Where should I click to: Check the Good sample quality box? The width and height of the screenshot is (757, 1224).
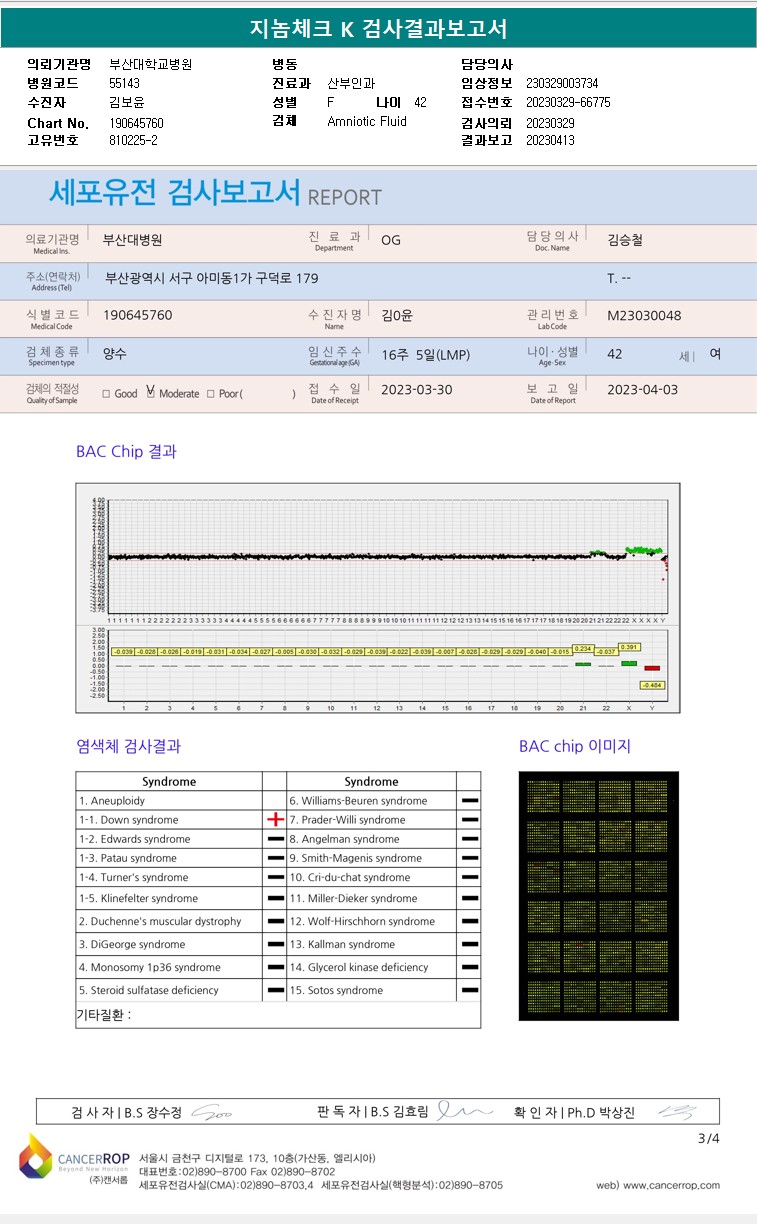click(106, 394)
